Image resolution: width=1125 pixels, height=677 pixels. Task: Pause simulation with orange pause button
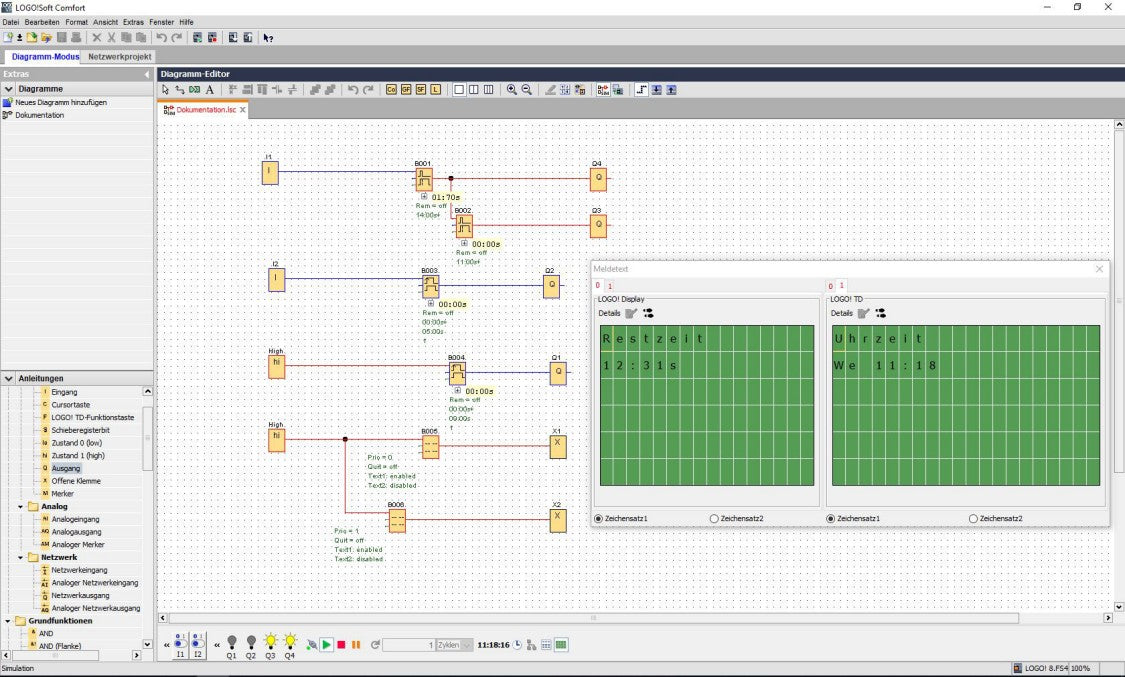[356, 645]
